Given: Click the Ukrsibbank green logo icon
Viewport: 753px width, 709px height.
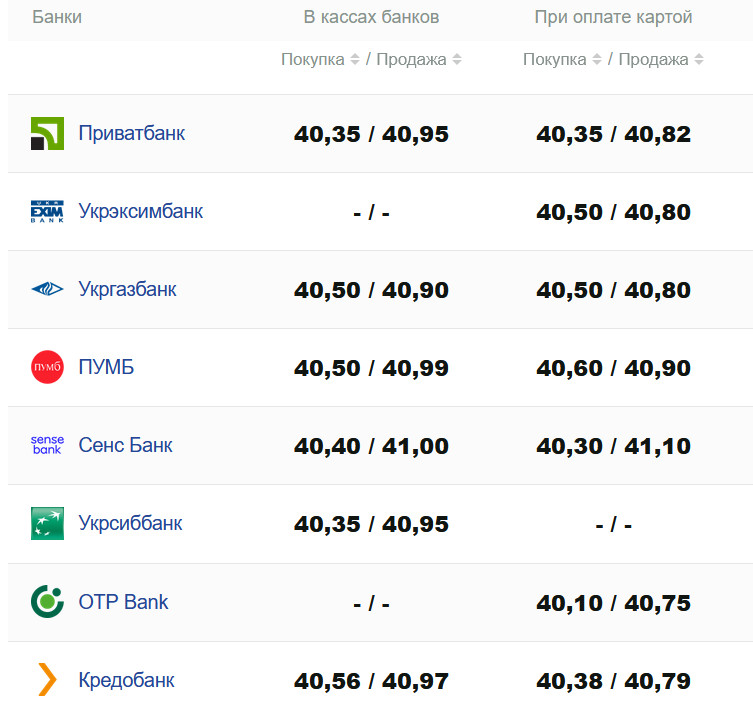Looking at the screenshot, I should 47,523.
